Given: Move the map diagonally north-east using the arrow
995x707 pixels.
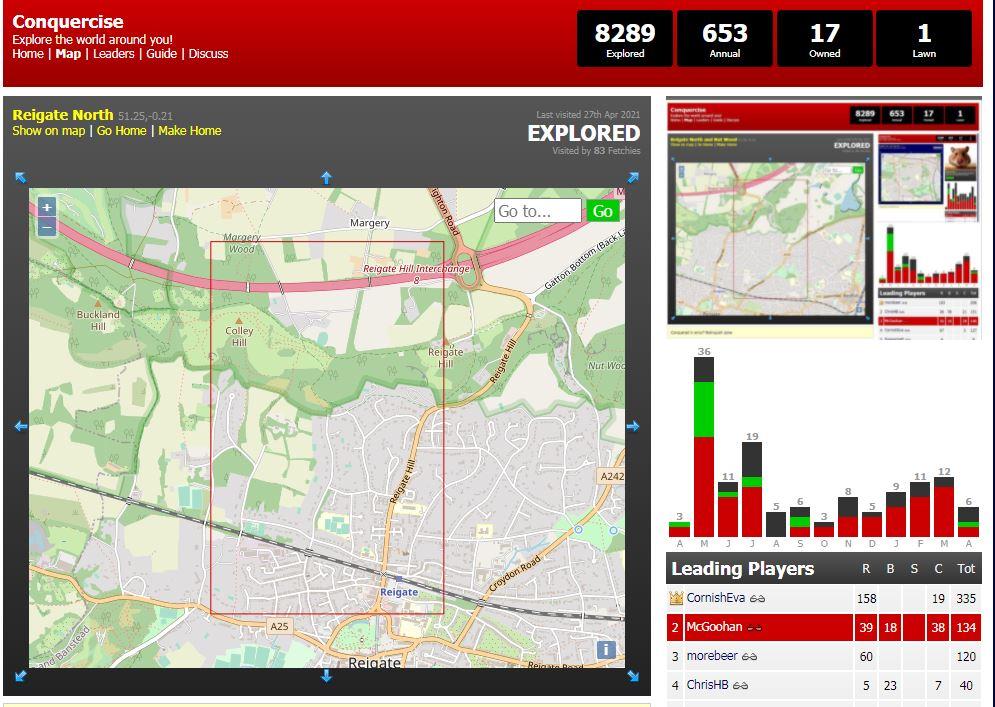Looking at the screenshot, I should coord(633,178).
